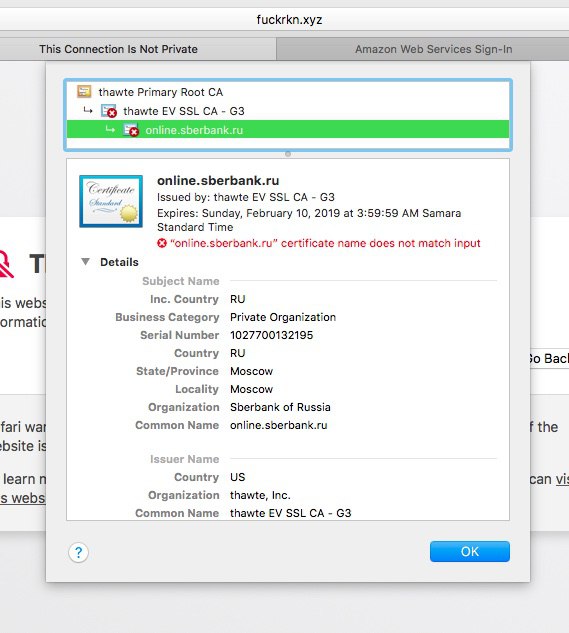
Task: Click Business Category value Private Organization
Action: (x=283, y=317)
